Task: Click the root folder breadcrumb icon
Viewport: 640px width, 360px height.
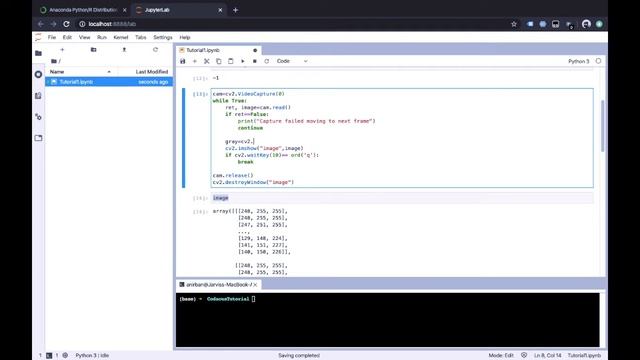Action: (x=54, y=61)
